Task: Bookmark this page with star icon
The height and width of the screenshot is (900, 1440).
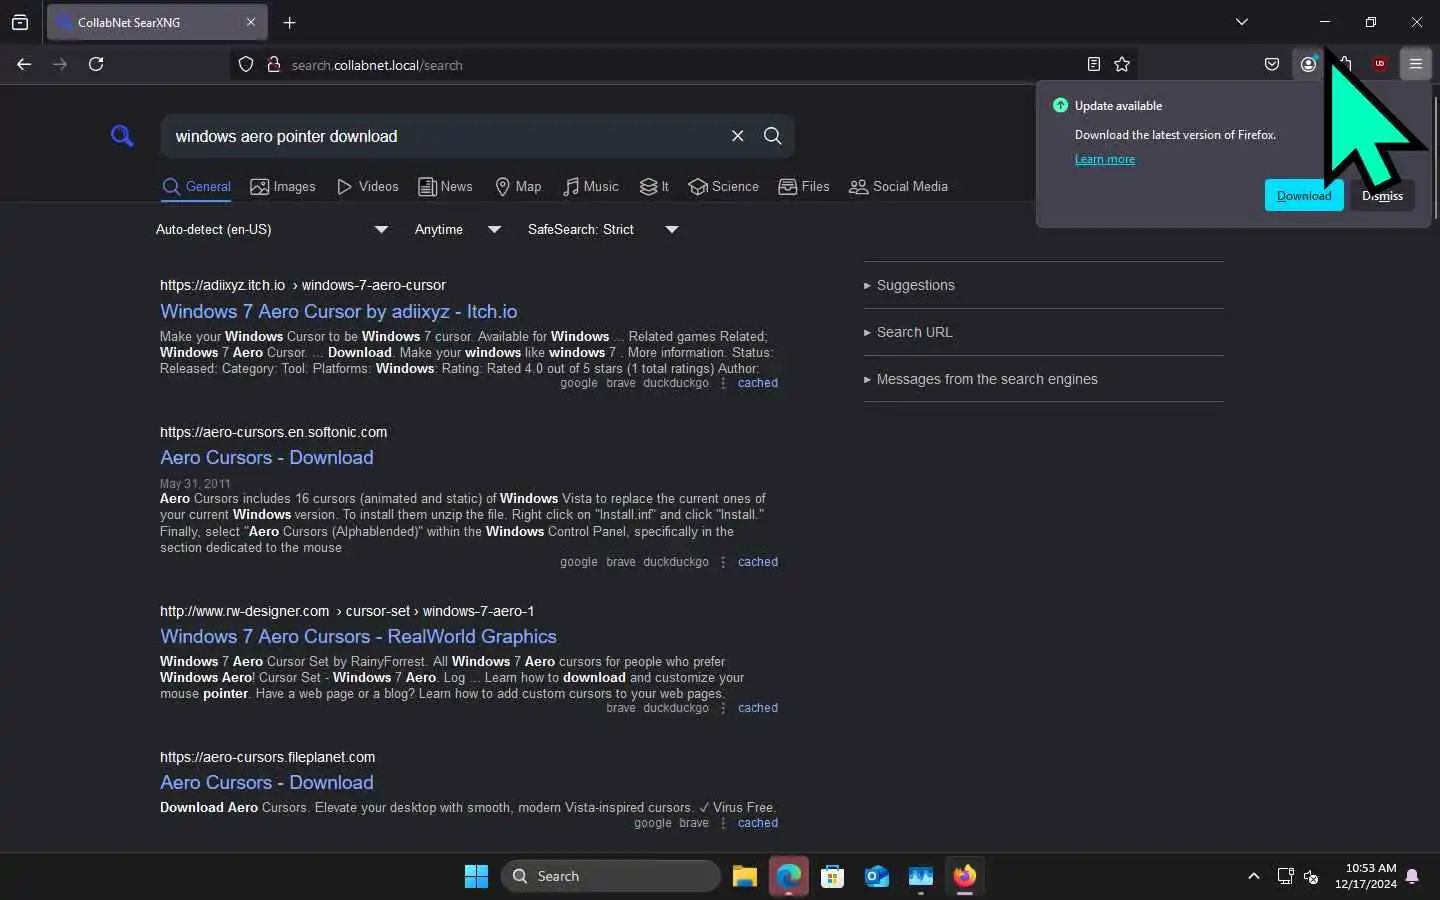Action: pos(1122,64)
